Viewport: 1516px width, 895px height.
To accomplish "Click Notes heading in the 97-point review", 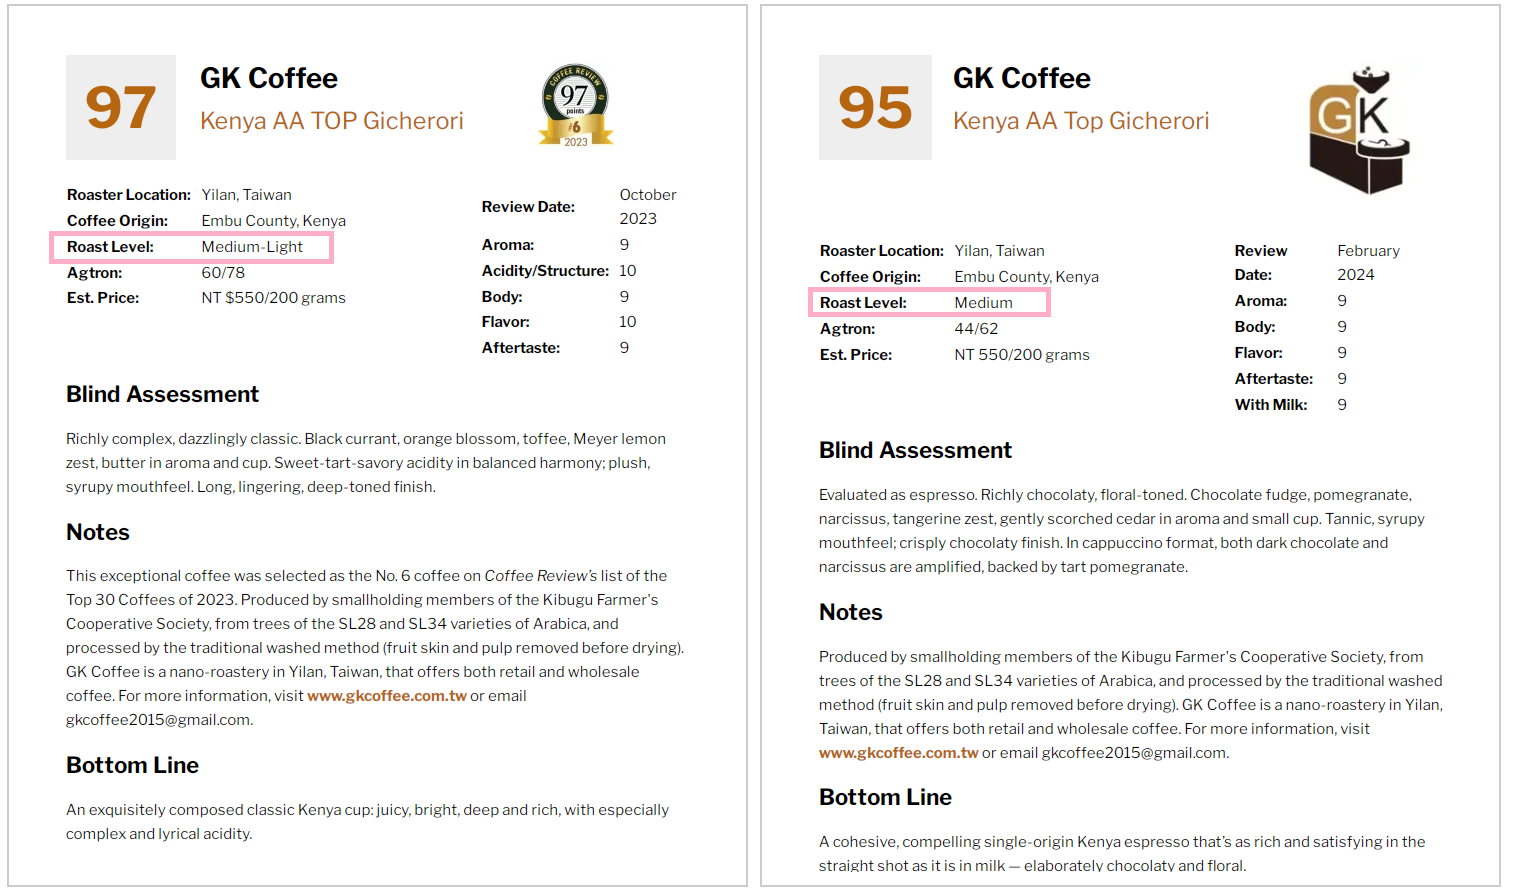I will point(98,533).
